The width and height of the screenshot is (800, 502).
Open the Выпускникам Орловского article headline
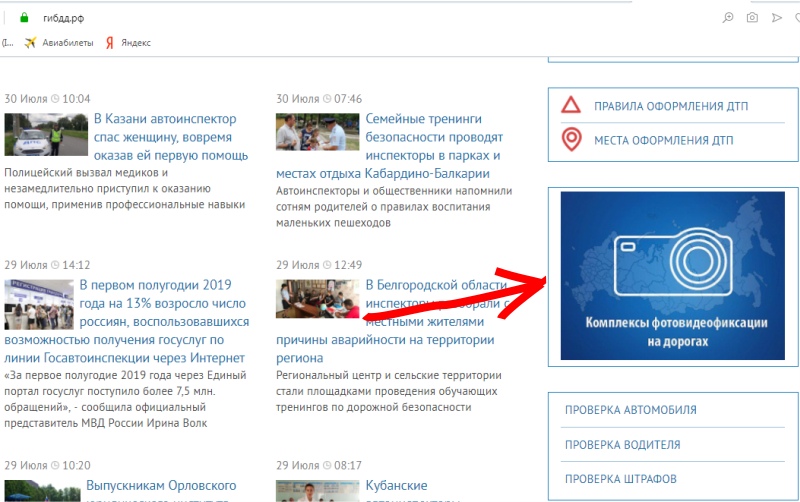coord(164,486)
